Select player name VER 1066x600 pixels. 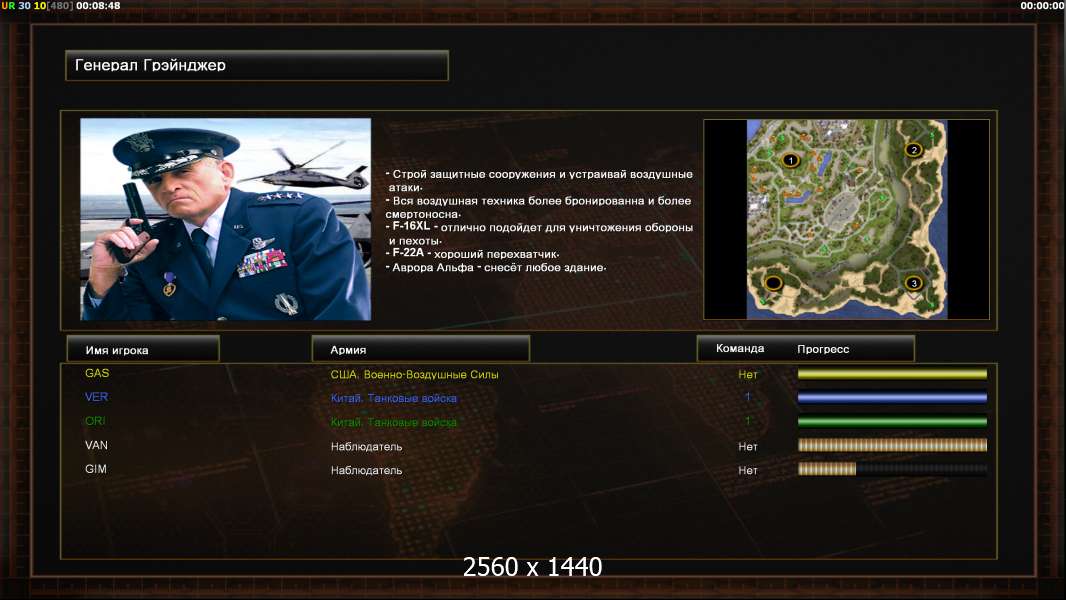(x=96, y=397)
